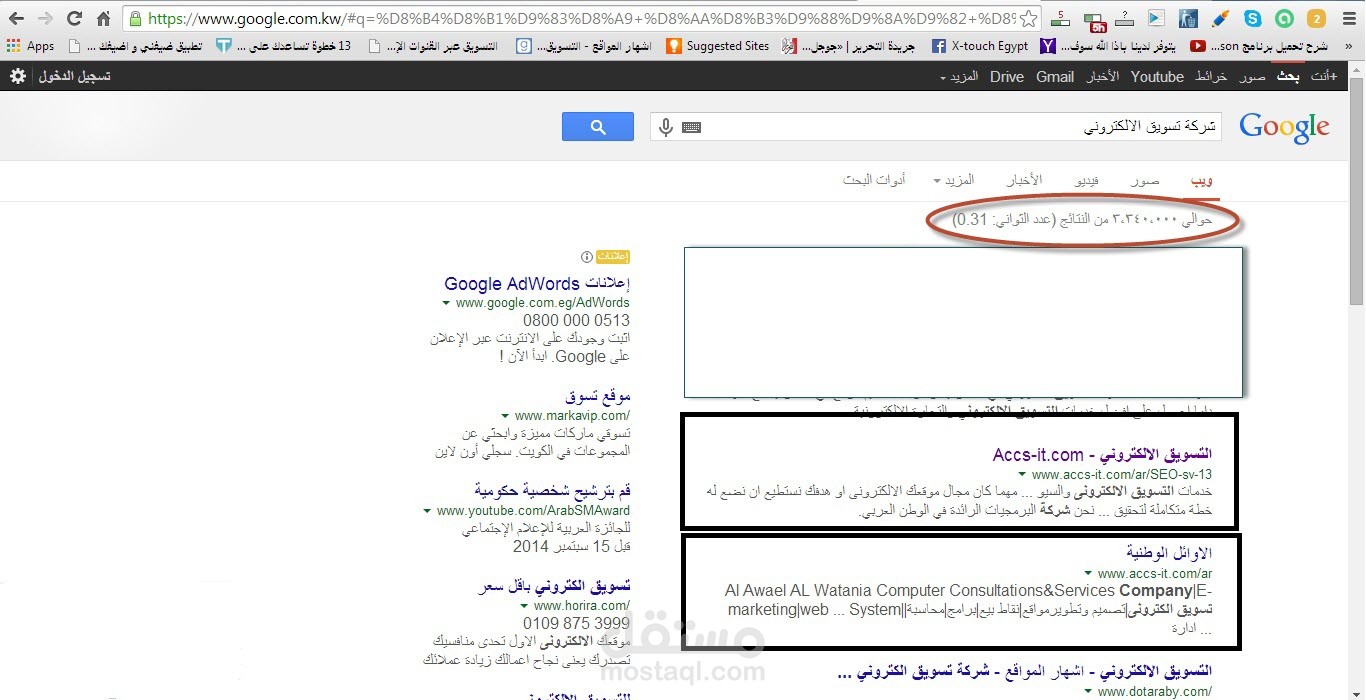Expand المزيد dropdown under the search box
This screenshot has width=1366, height=700.
[x=953, y=180]
